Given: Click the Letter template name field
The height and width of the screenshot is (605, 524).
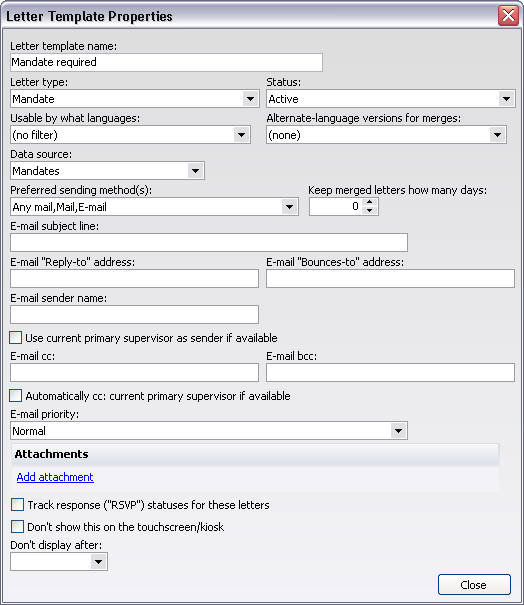Looking at the screenshot, I should pyautogui.click(x=166, y=63).
